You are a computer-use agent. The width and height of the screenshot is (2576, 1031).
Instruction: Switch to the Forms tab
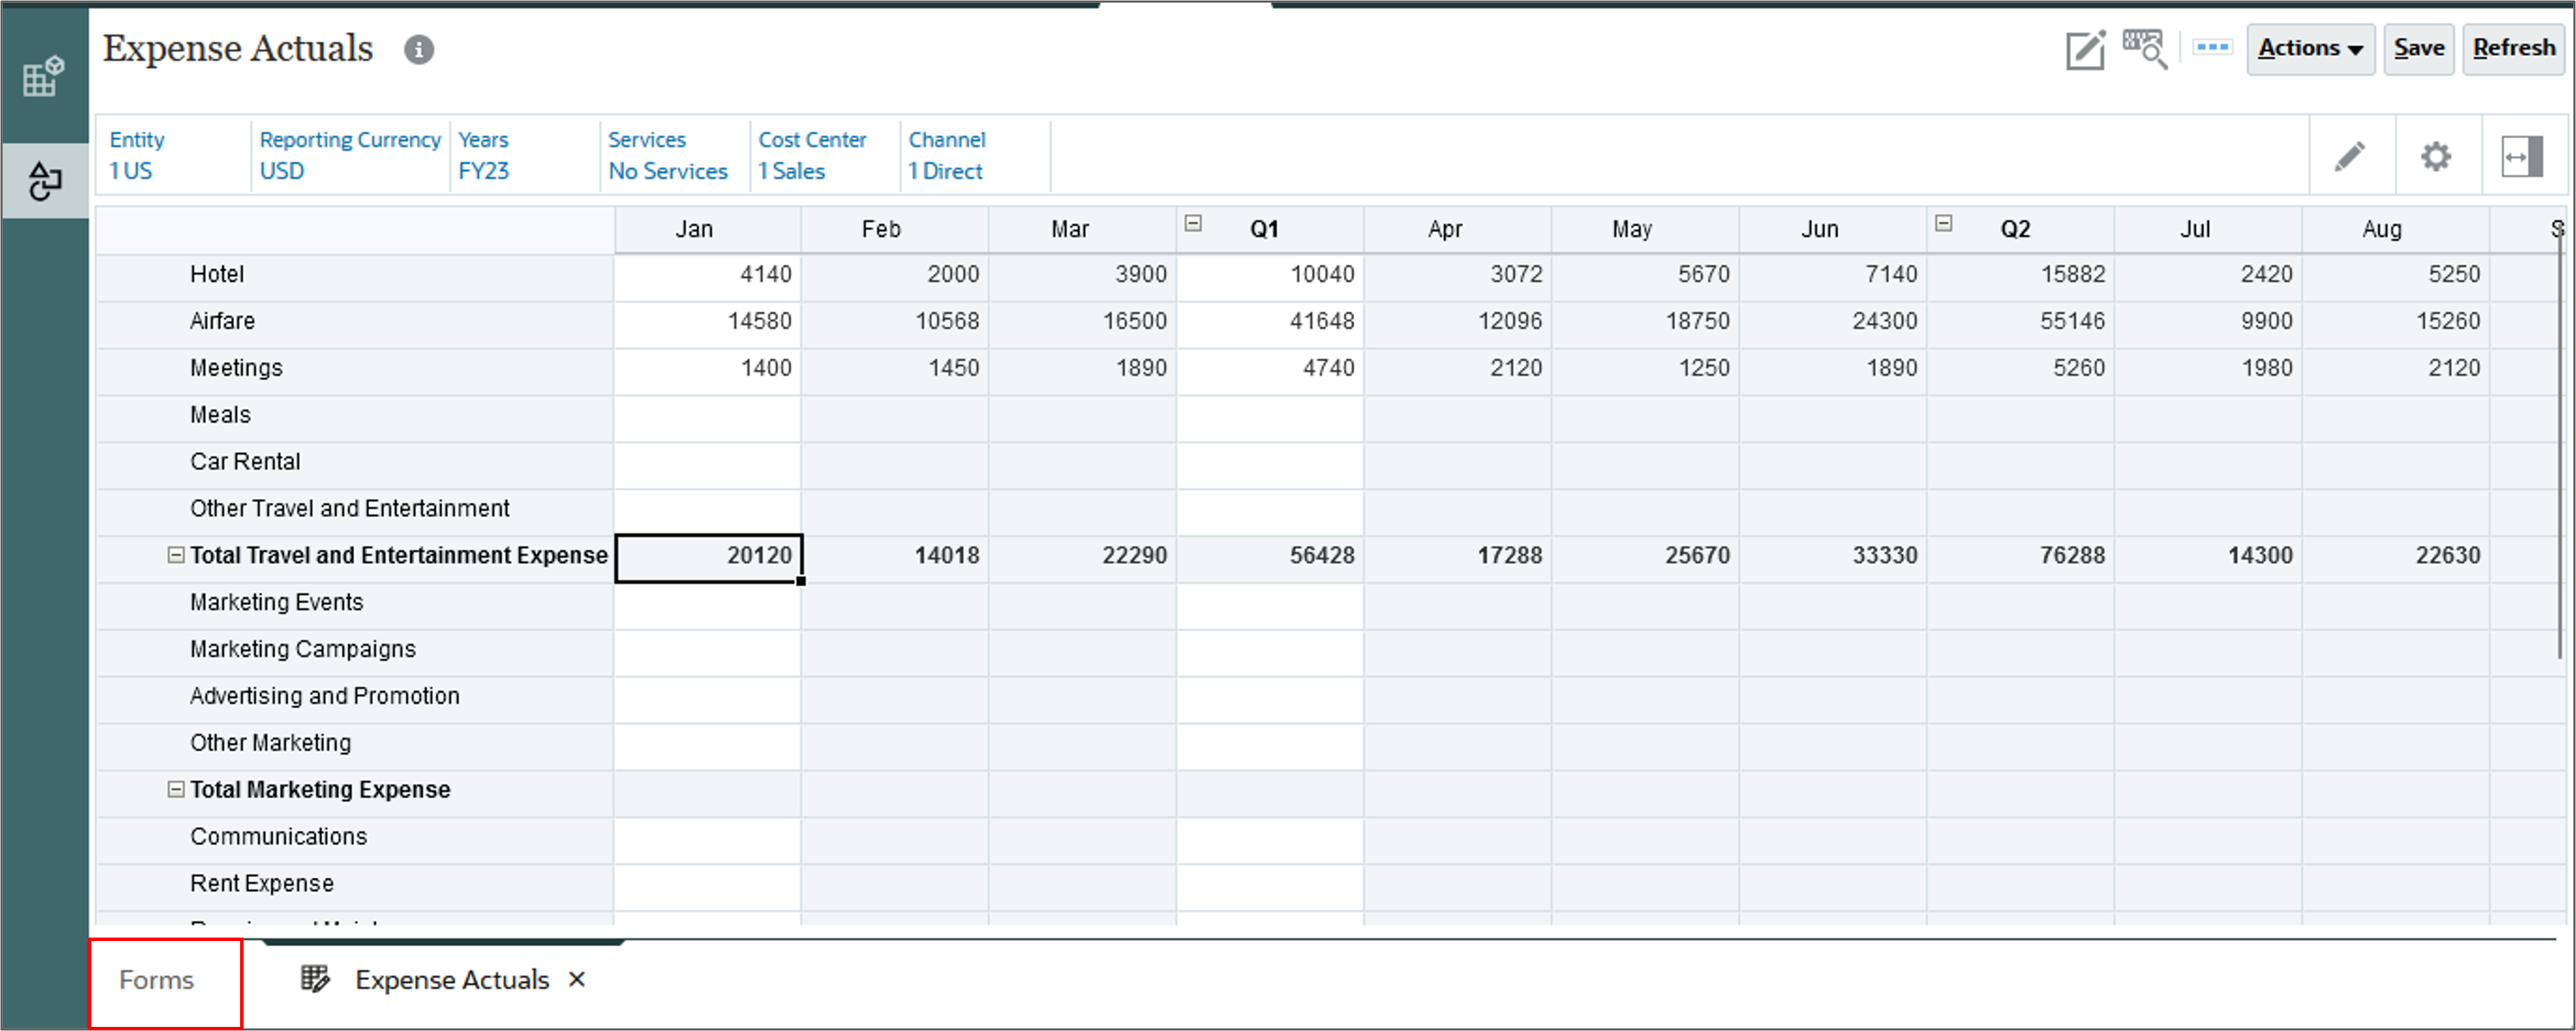(156, 981)
